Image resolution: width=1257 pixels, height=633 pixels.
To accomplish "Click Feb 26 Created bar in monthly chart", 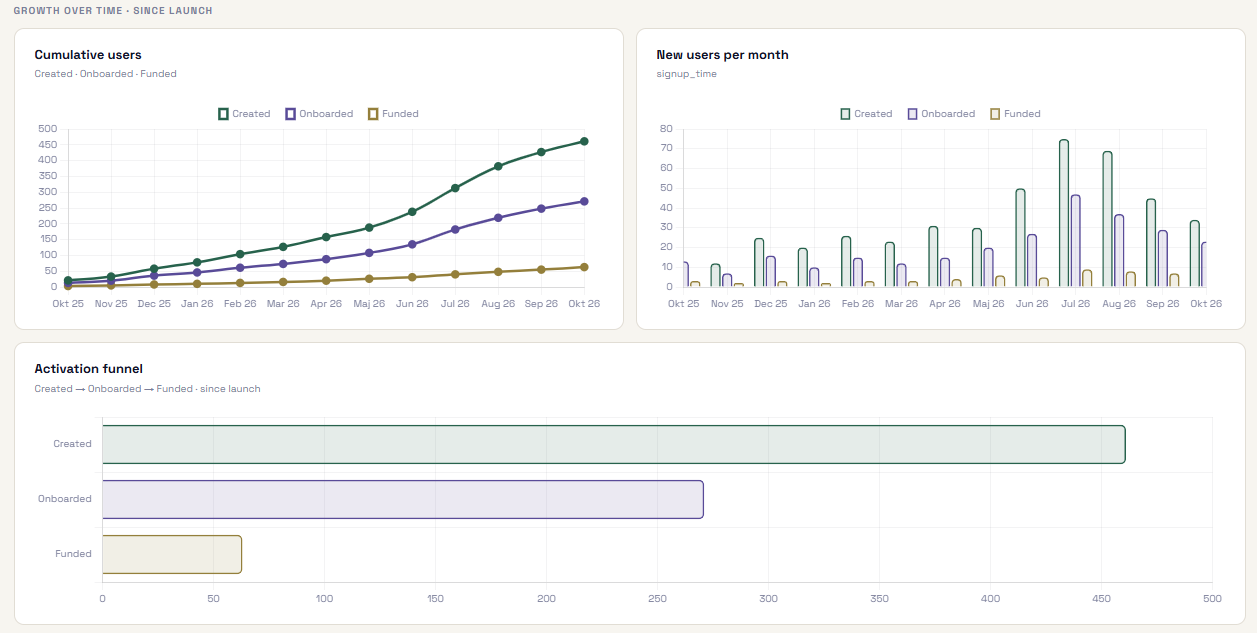I will click(x=846, y=262).
